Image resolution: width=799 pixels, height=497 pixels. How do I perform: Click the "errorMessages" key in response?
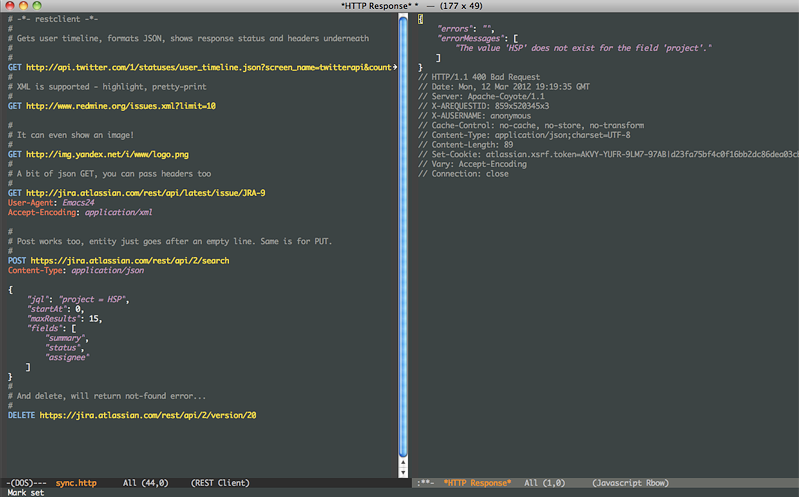coord(469,38)
